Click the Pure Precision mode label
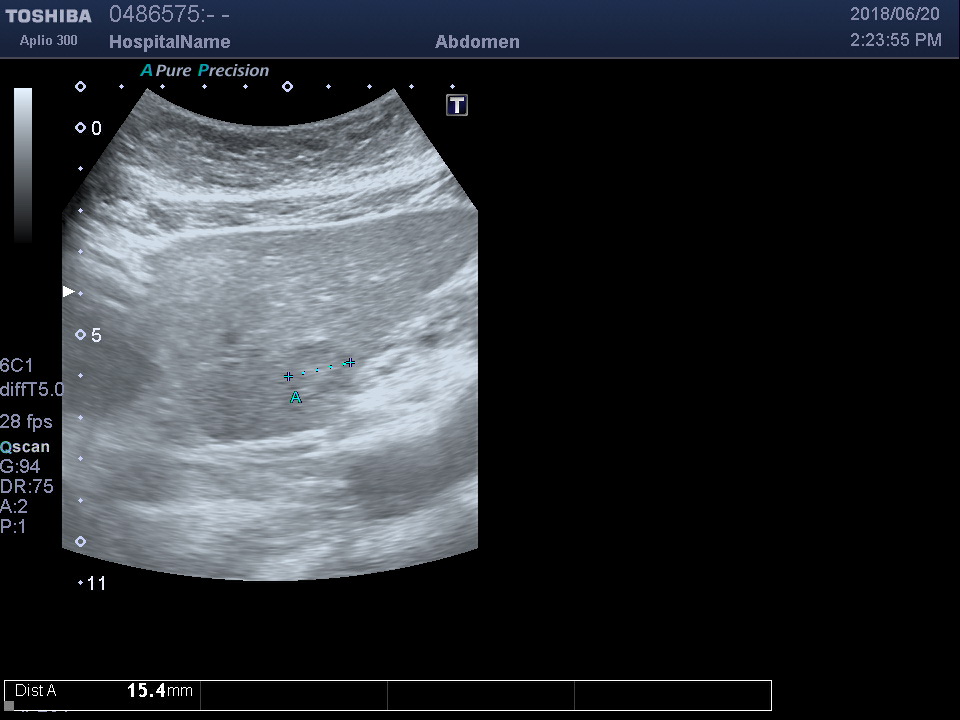 tap(206, 71)
